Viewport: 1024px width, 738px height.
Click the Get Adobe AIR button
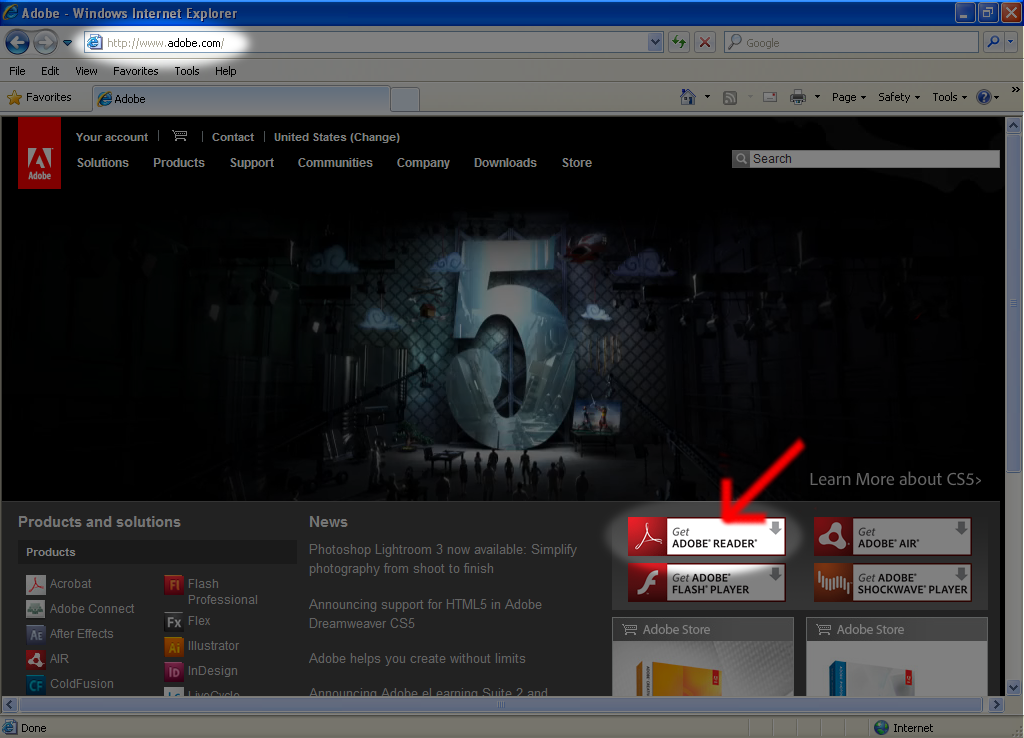point(892,537)
